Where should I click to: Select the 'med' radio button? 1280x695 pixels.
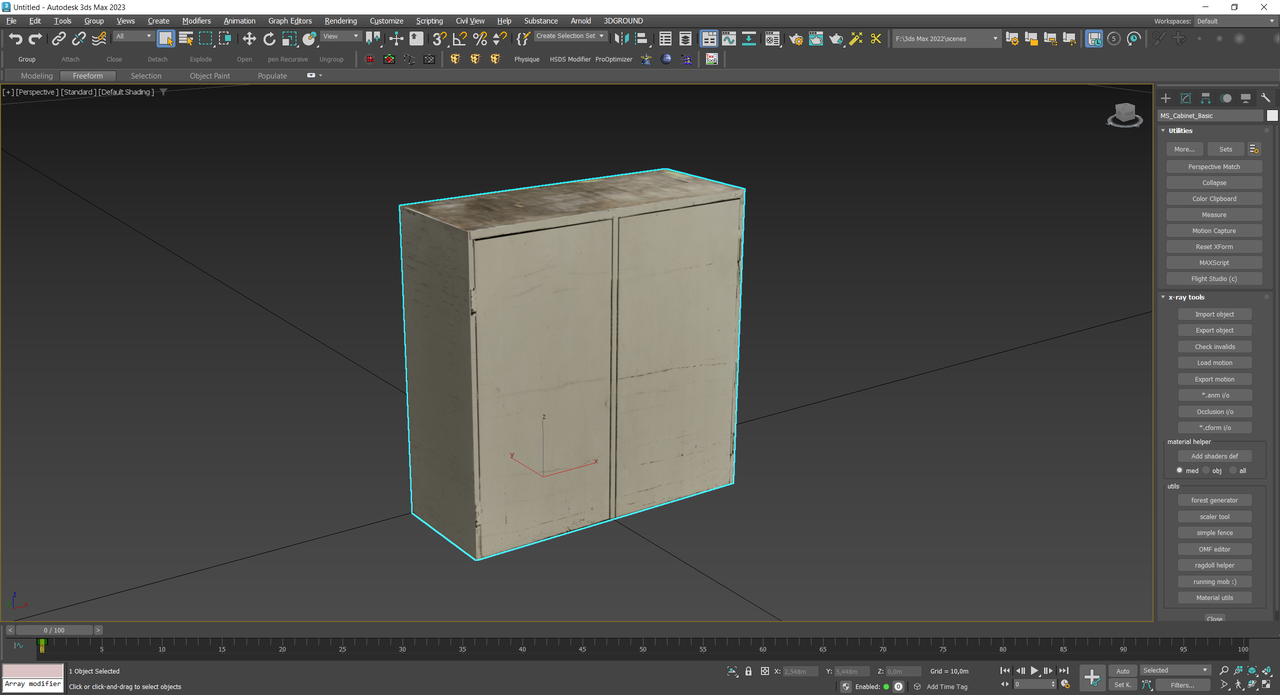(1180, 470)
